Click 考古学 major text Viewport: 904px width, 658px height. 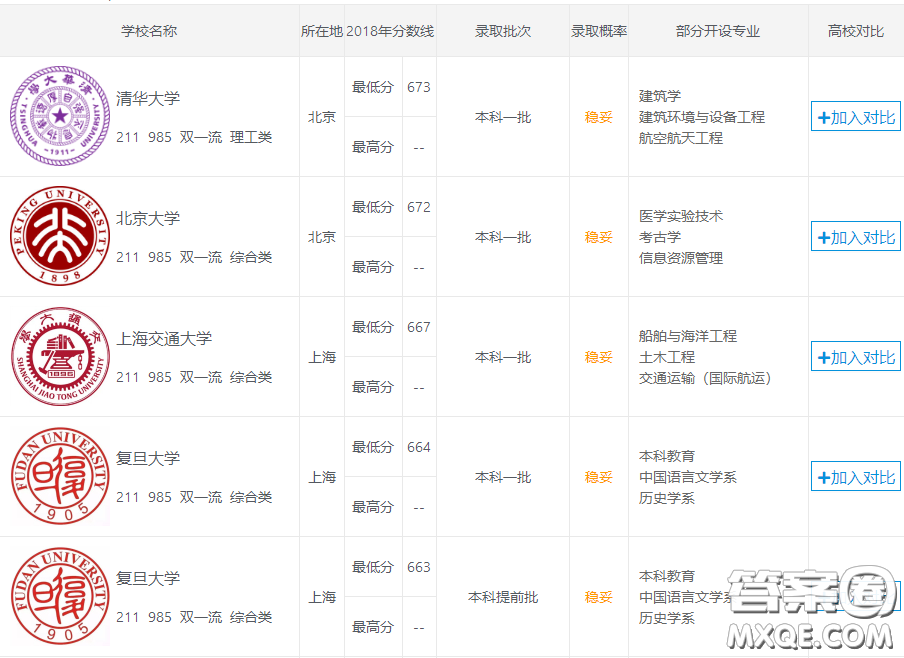click(x=660, y=237)
